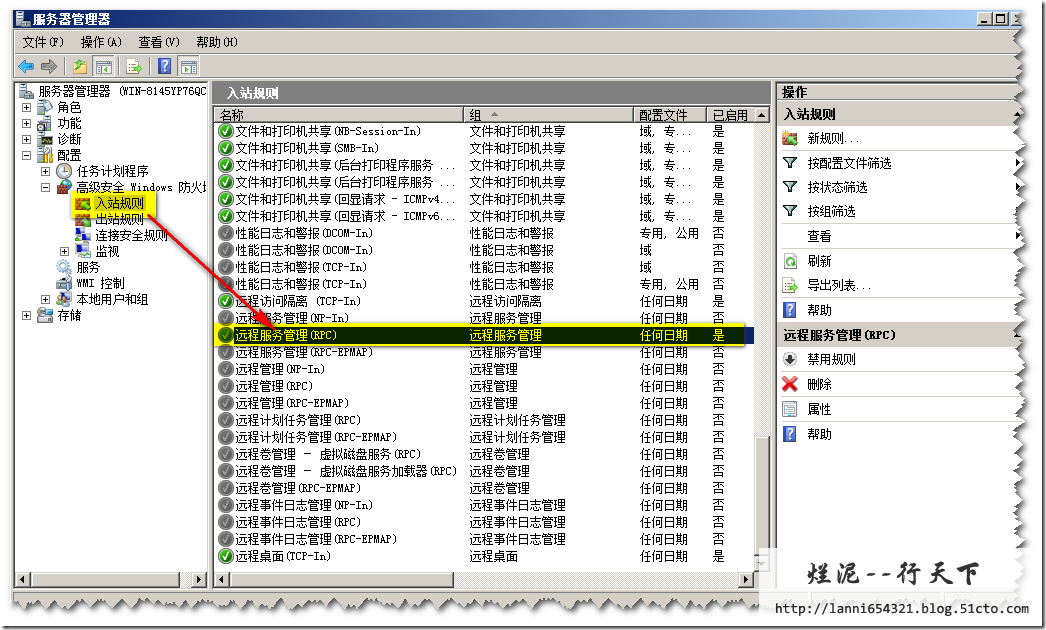Open 属性 (Properties) for the selected rule

click(819, 409)
